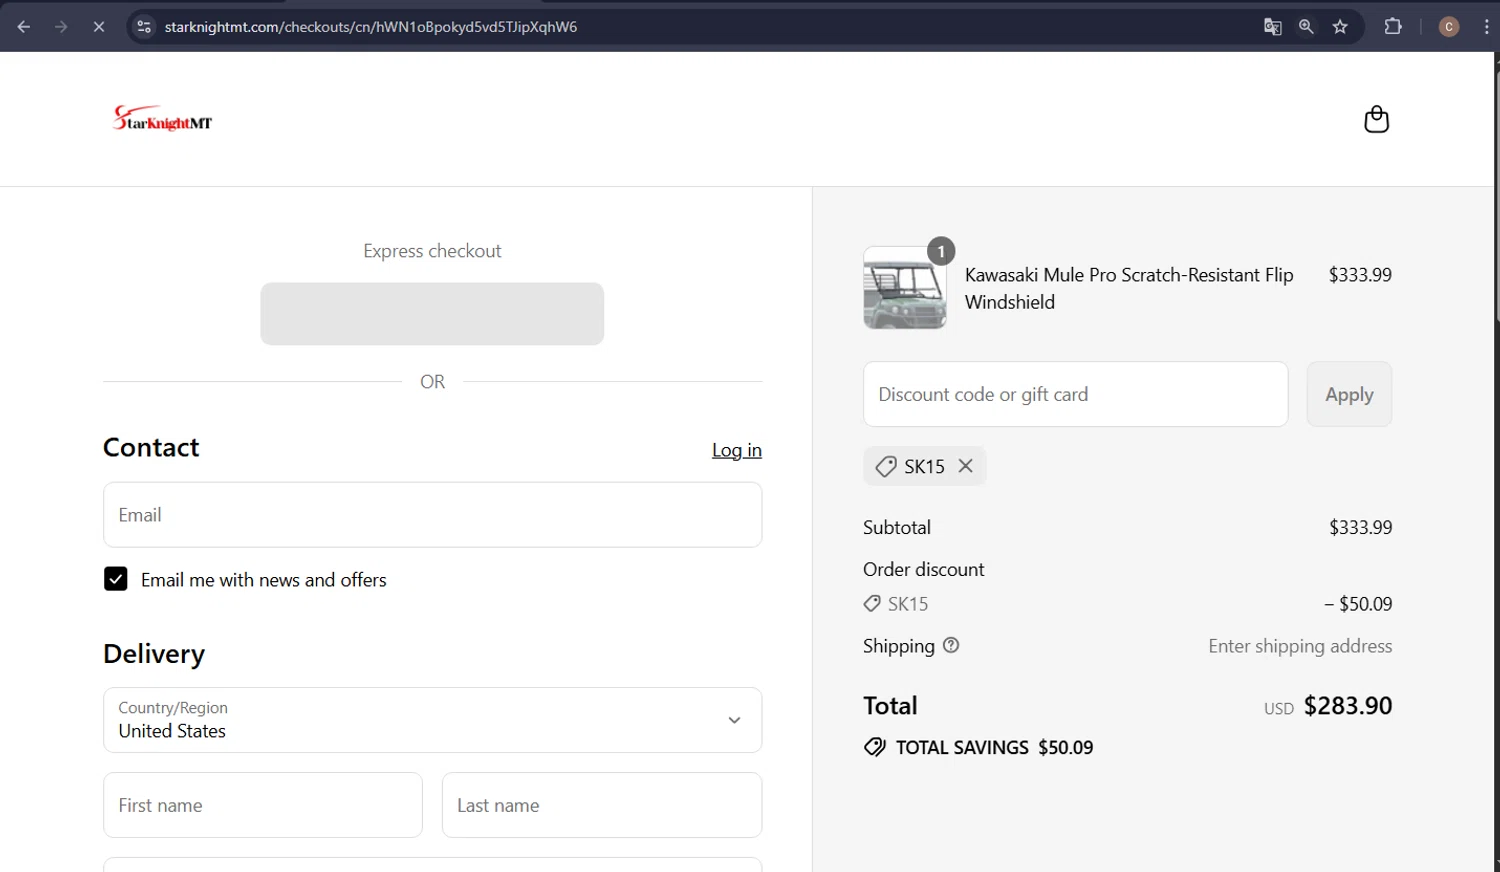
Task: Click the Total $283.90 amount
Action: [x=1348, y=706]
